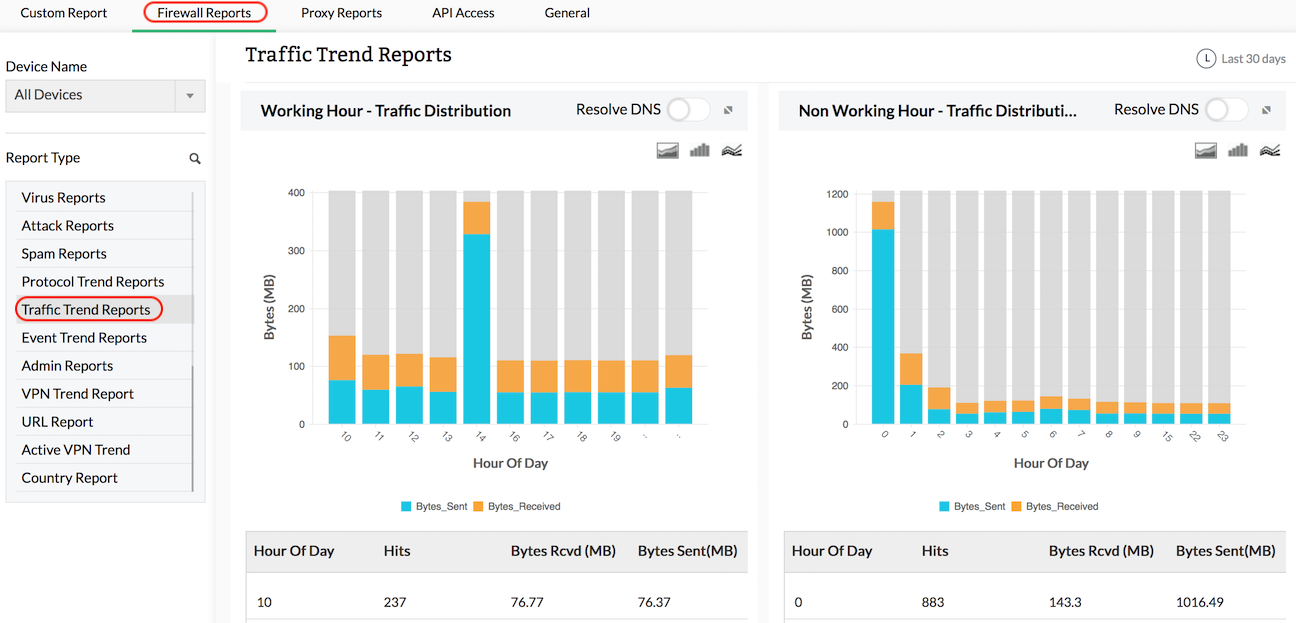The width and height of the screenshot is (1296, 623).
Task: Click the expand arrow on Non Working Hour panel
Action: tap(1266, 109)
